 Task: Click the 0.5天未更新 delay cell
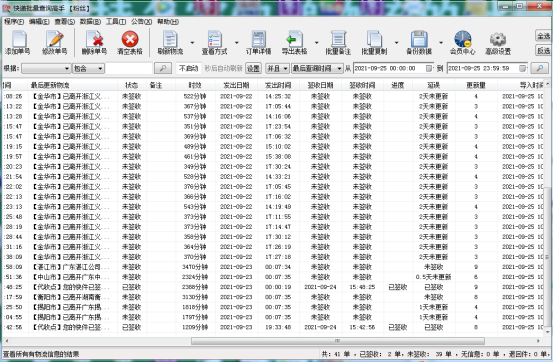[x=433, y=277]
